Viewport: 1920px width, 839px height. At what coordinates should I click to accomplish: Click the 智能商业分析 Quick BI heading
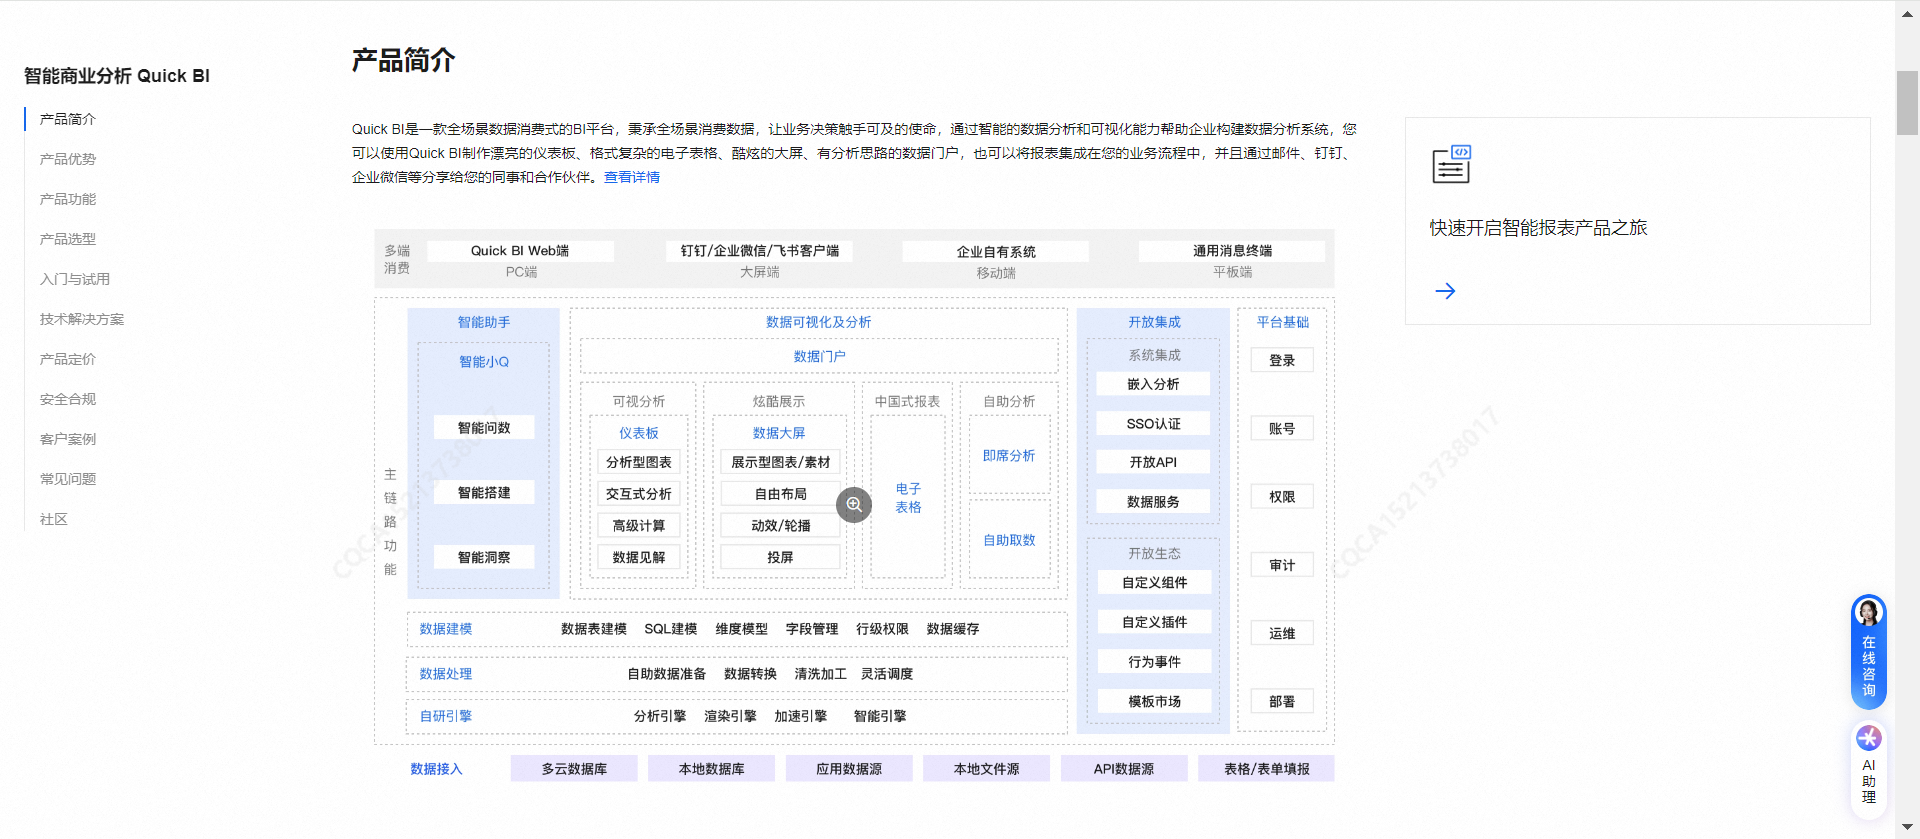point(117,76)
